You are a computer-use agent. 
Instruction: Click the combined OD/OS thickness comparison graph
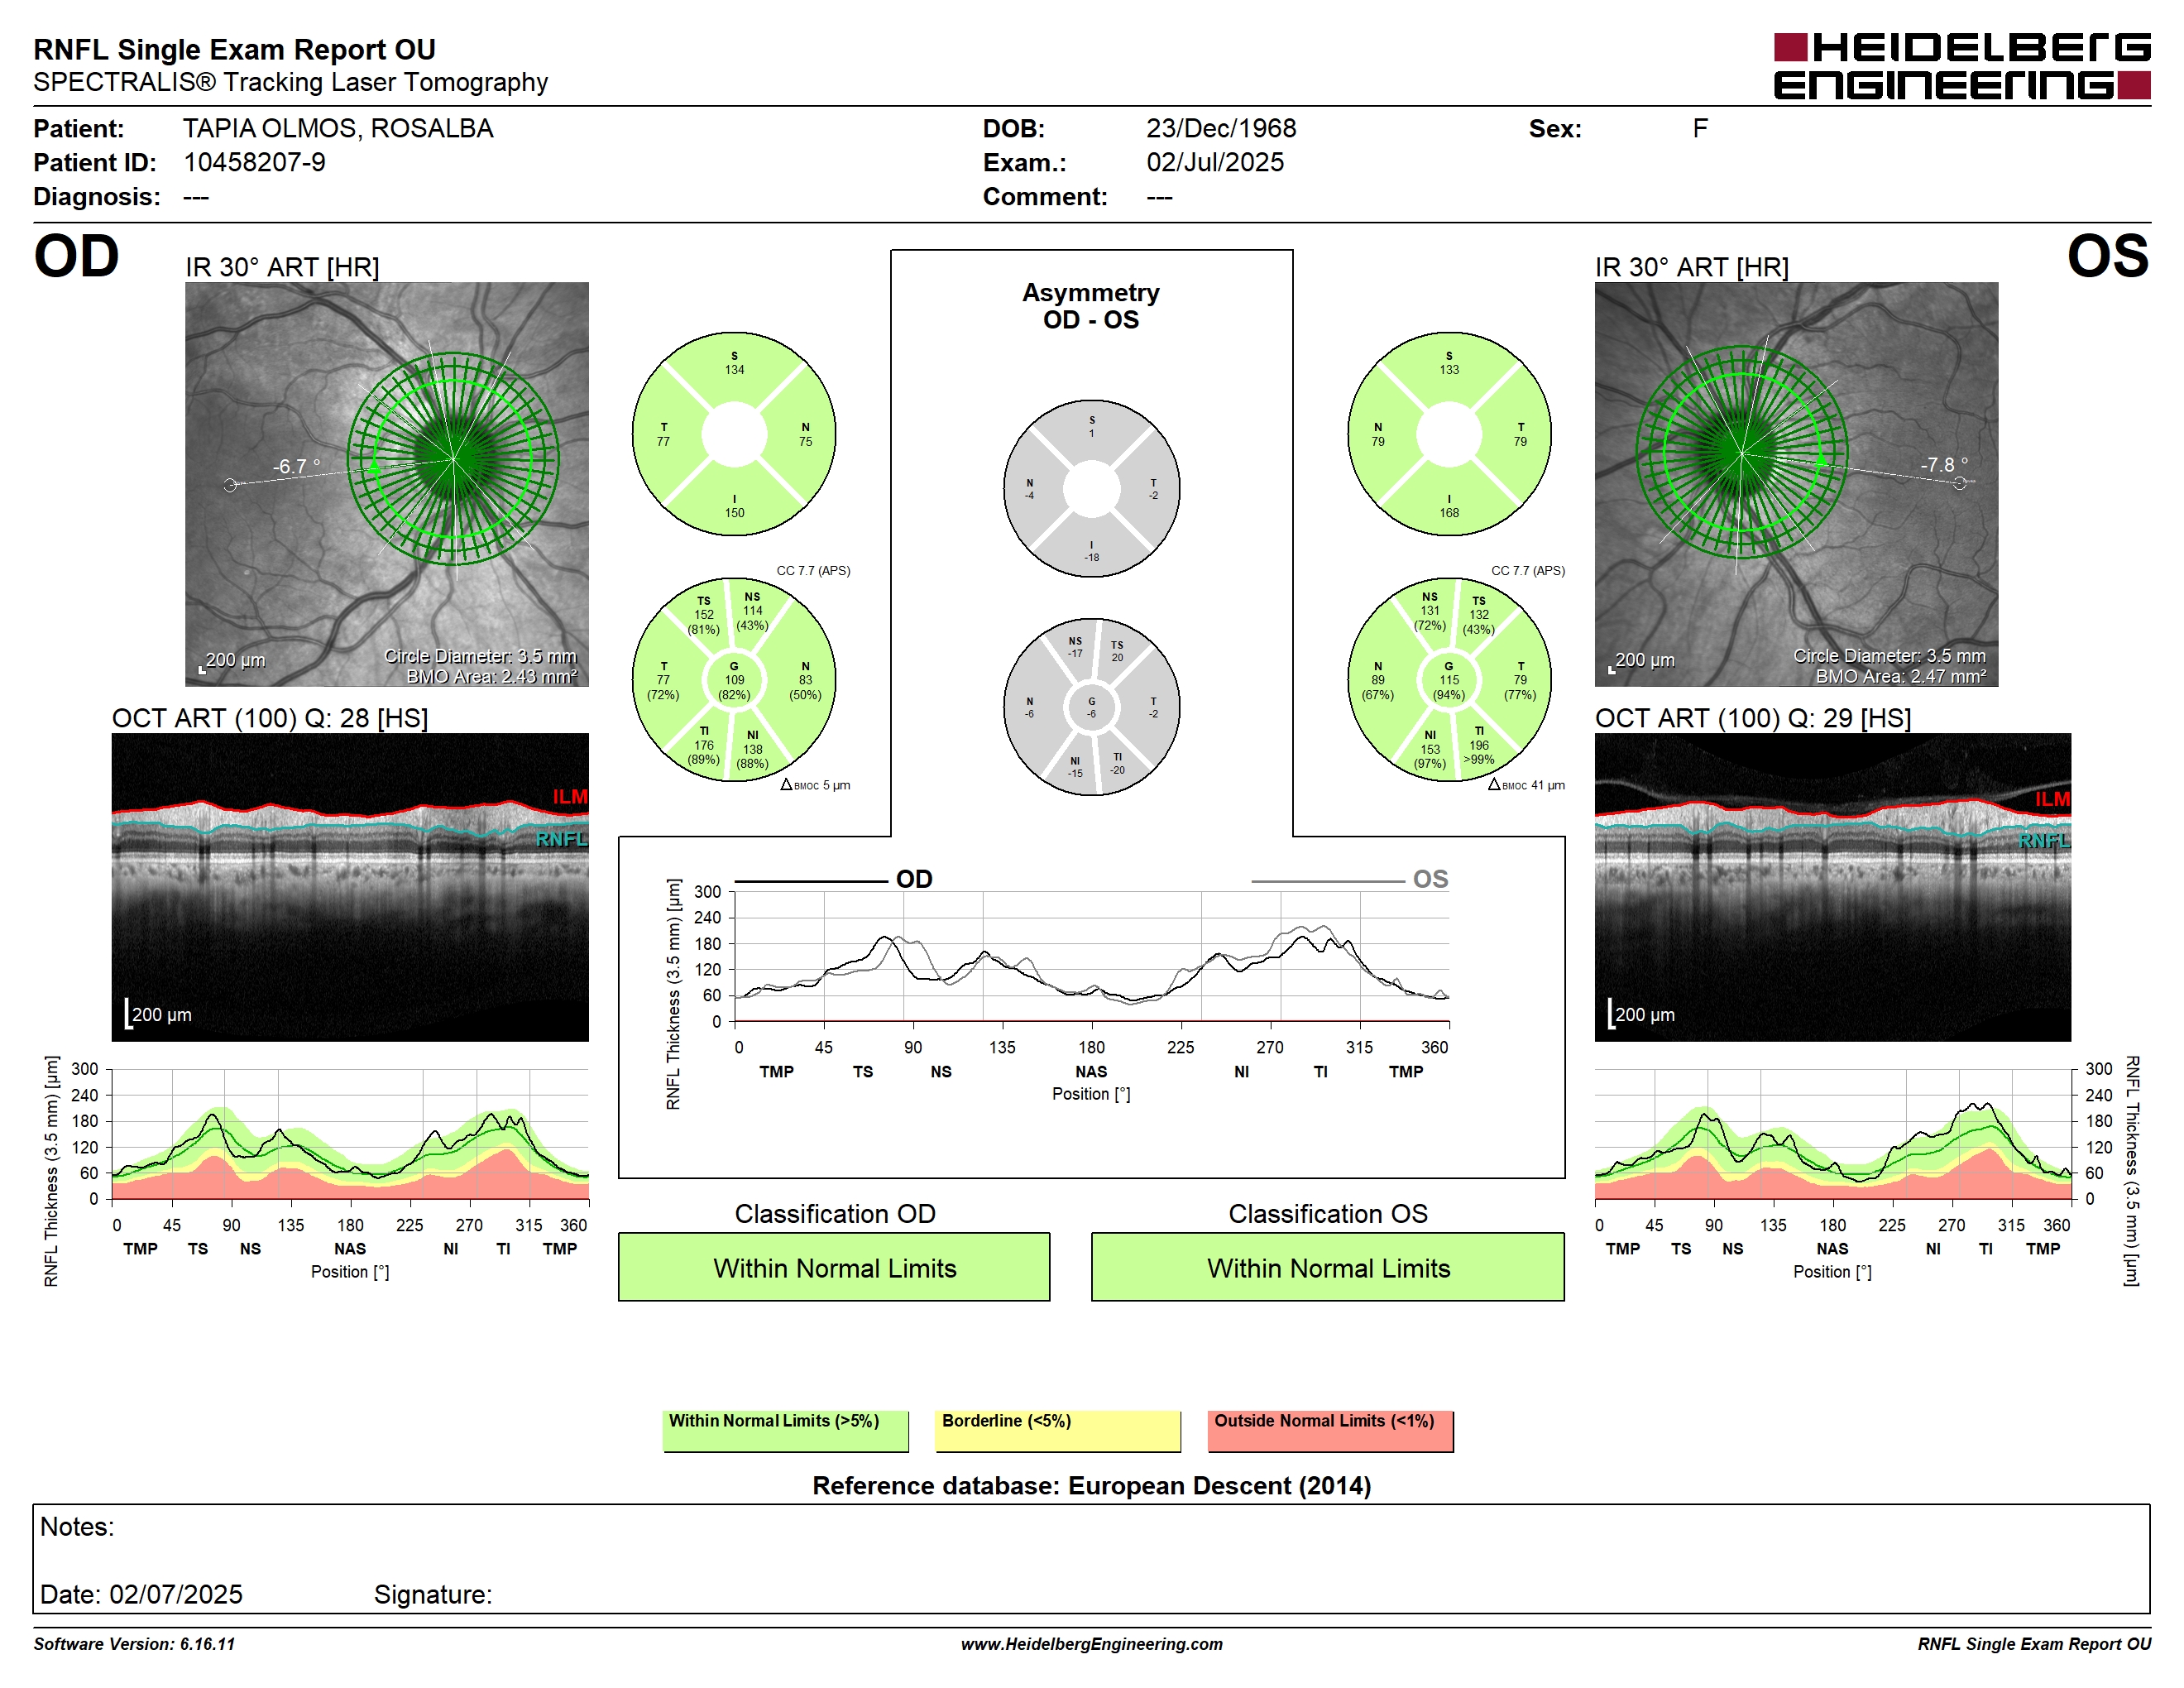(1092, 956)
